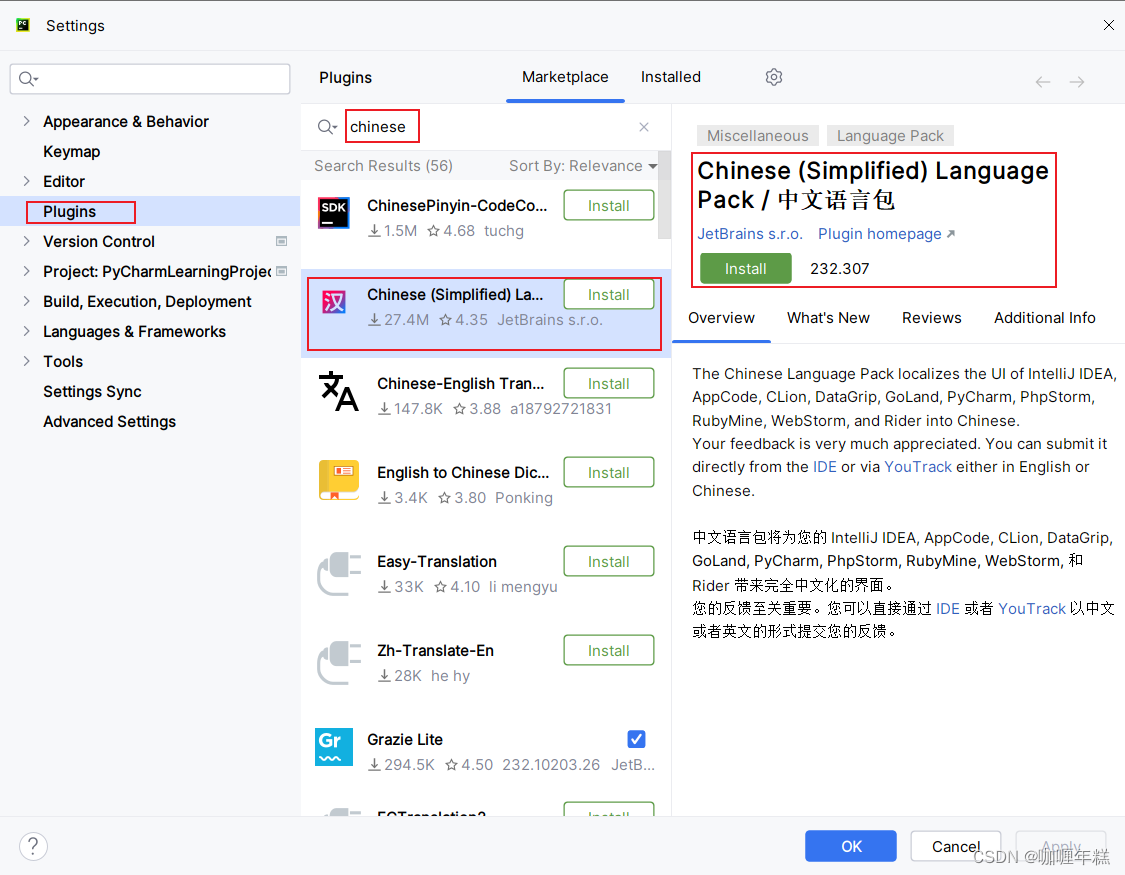The width and height of the screenshot is (1125, 875).
Task: Open the Overview tab
Action: (721, 318)
